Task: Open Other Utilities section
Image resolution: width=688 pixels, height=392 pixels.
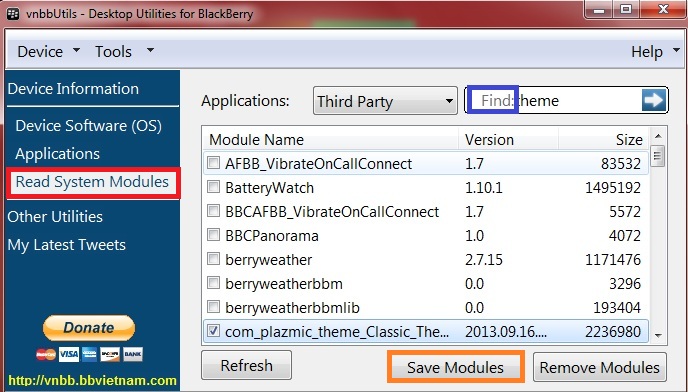Action: pos(55,216)
